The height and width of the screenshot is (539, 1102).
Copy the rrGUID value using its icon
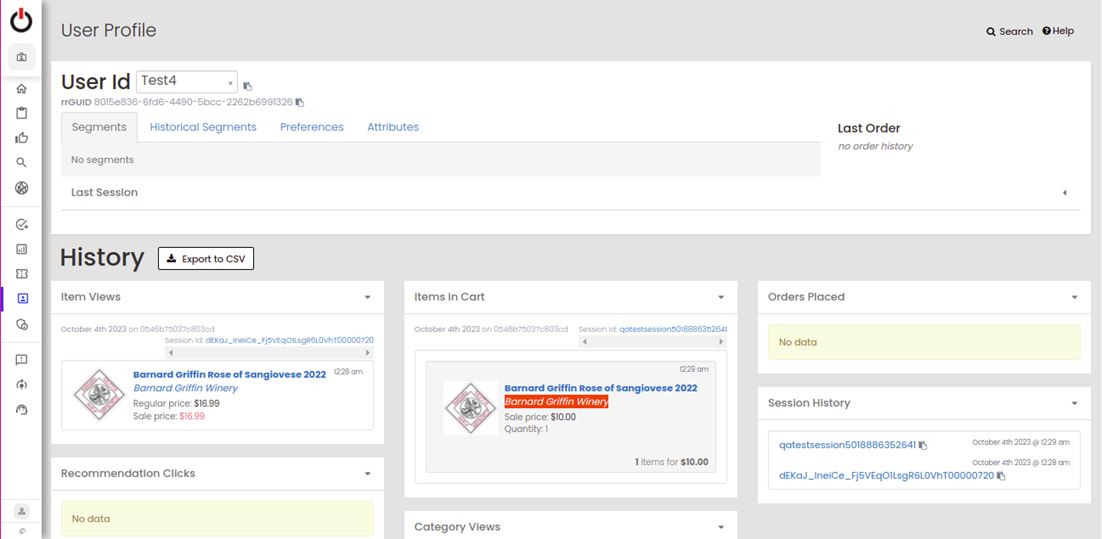point(300,102)
